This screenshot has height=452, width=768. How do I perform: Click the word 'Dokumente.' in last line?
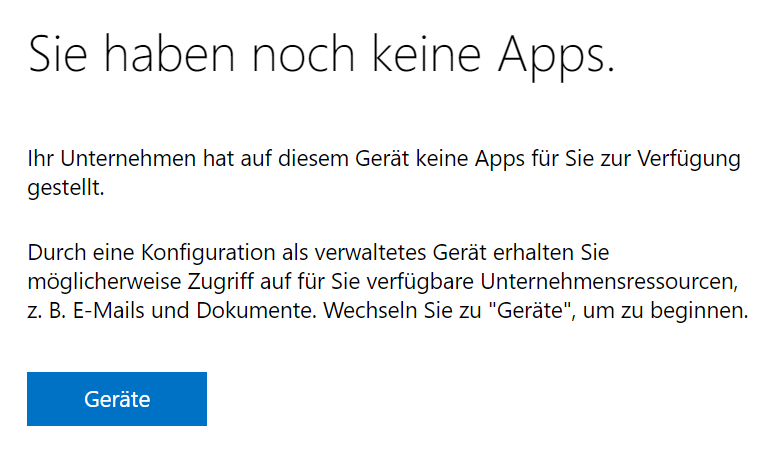tap(257, 310)
